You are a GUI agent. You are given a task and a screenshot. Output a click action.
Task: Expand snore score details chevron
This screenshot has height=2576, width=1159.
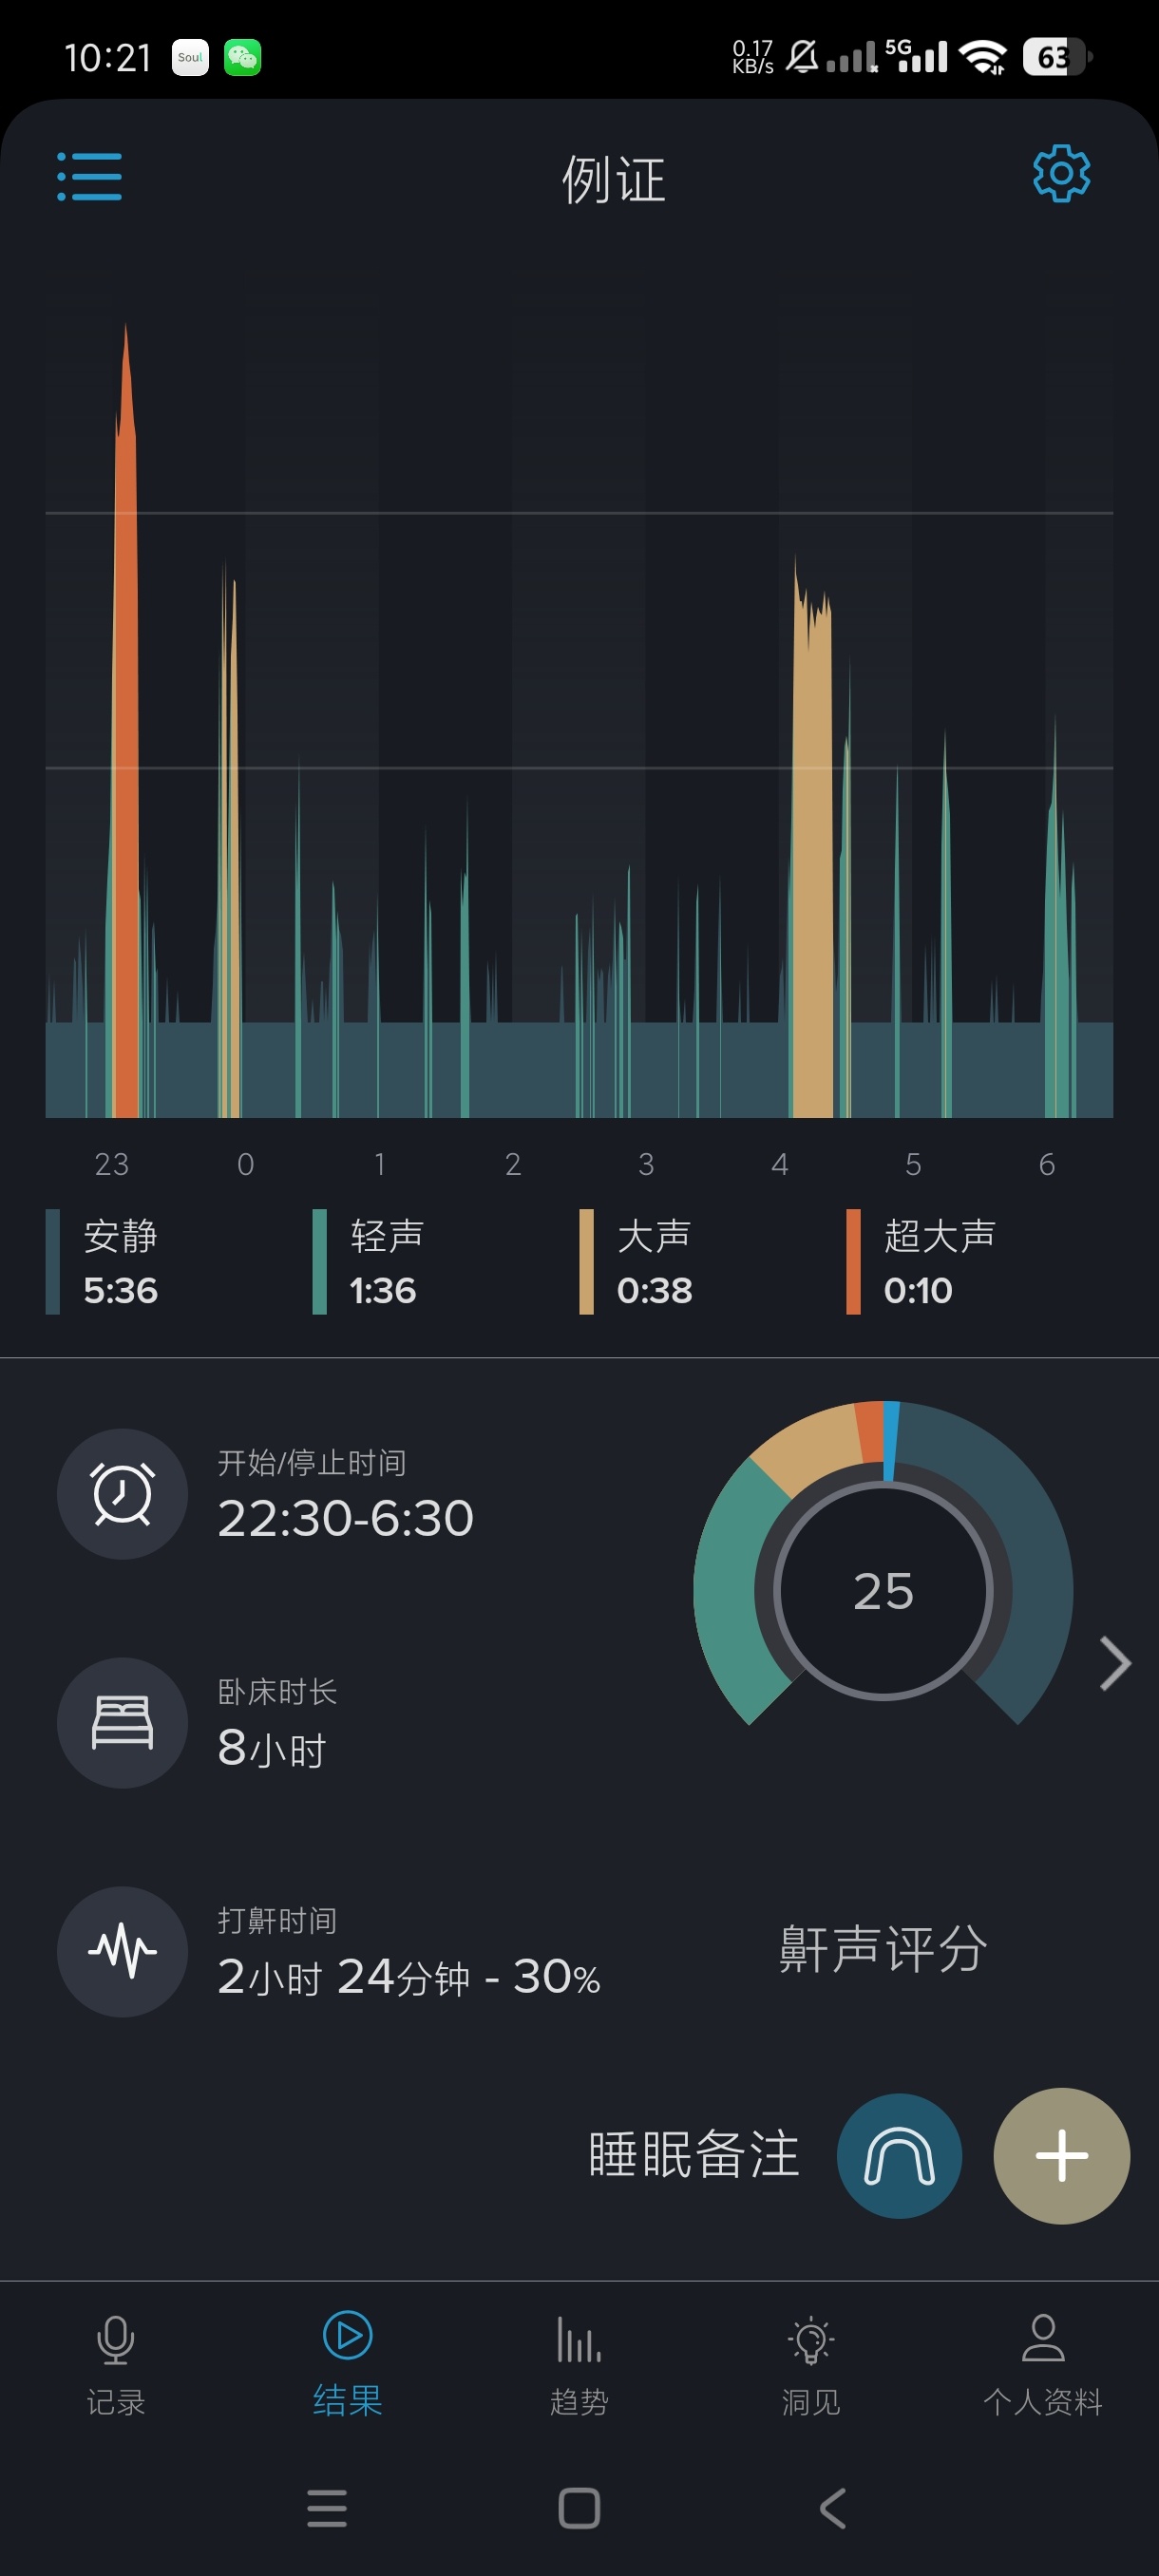(x=1114, y=1663)
